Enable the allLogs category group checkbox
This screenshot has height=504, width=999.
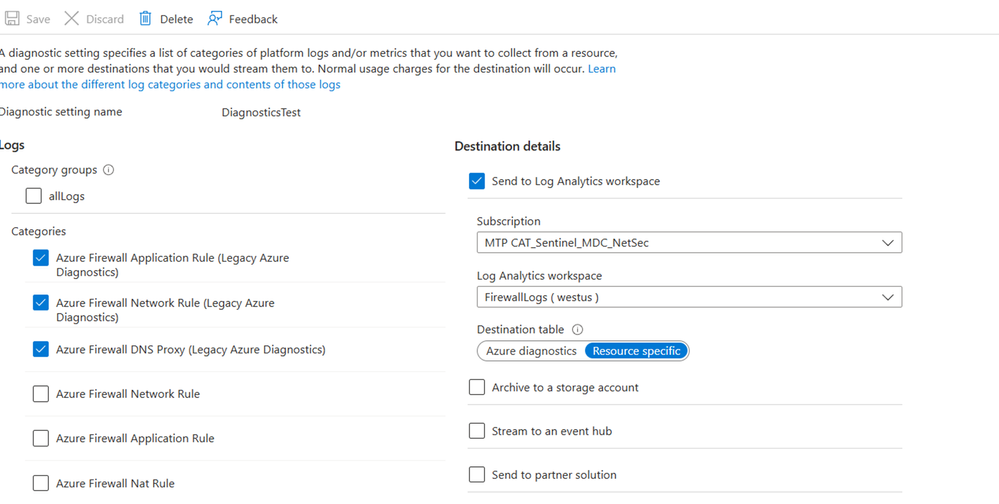click(34, 196)
